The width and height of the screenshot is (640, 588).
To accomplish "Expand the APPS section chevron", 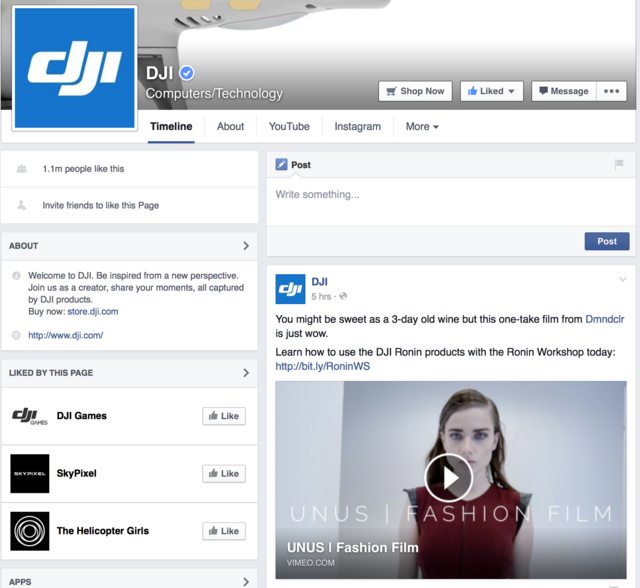I will [246, 581].
